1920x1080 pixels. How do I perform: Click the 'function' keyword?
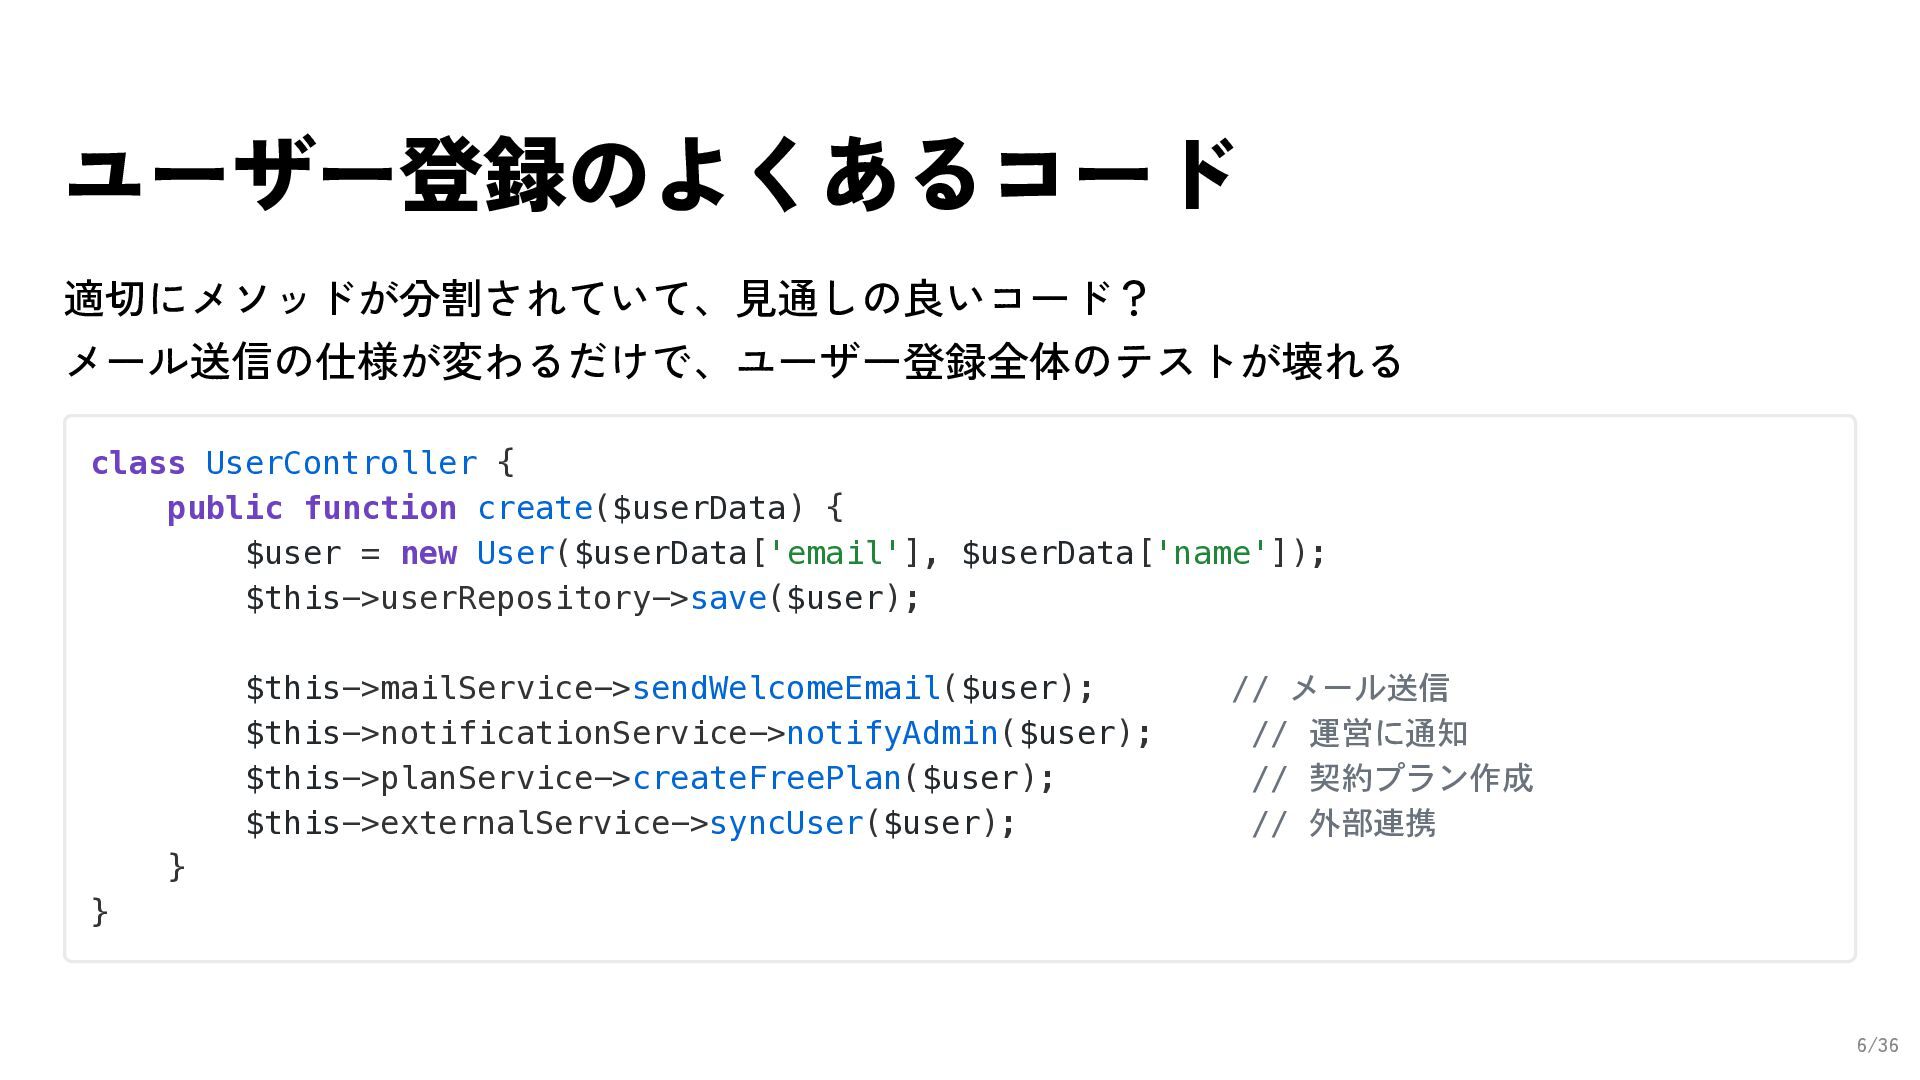coord(380,508)
